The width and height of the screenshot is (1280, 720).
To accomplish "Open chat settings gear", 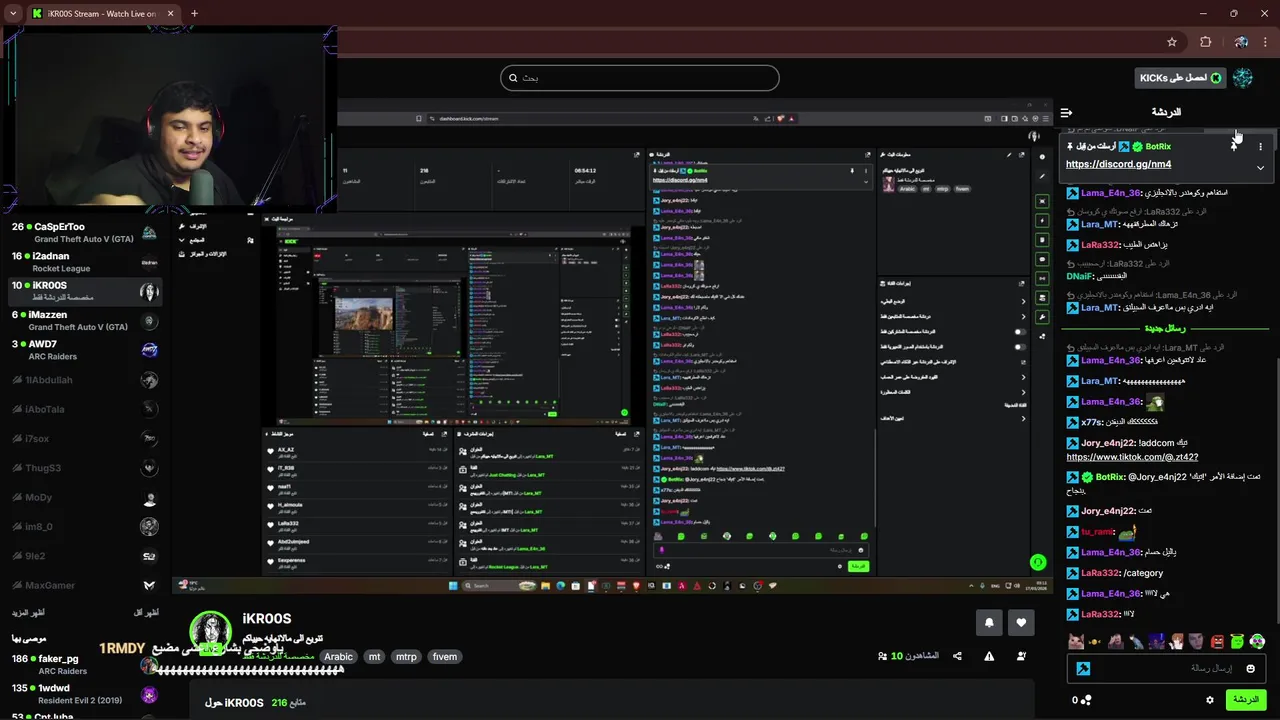I will coord(1209,700).
